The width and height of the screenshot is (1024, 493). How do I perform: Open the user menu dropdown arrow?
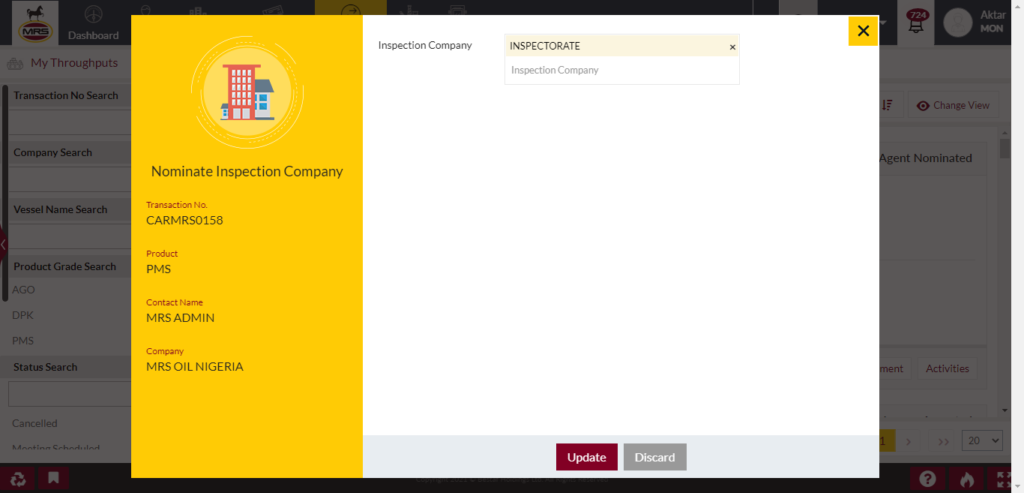884,22
